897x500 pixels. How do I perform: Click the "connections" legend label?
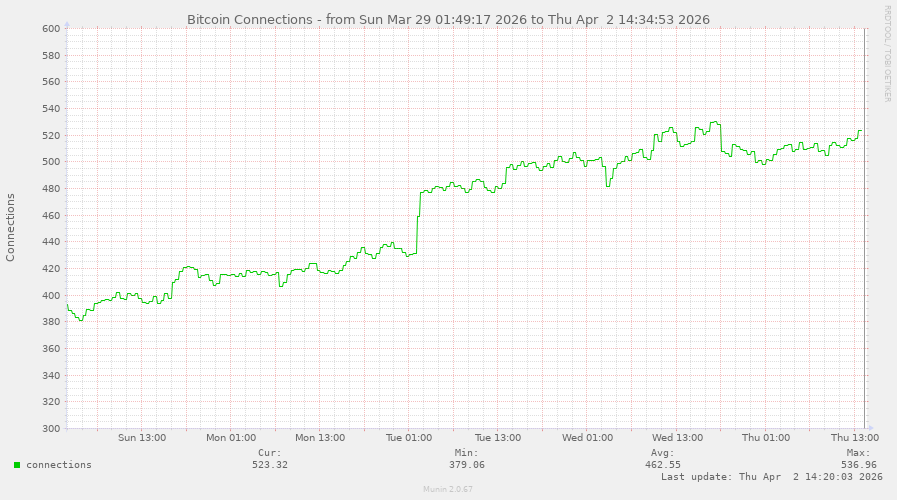tap(59, 465)
